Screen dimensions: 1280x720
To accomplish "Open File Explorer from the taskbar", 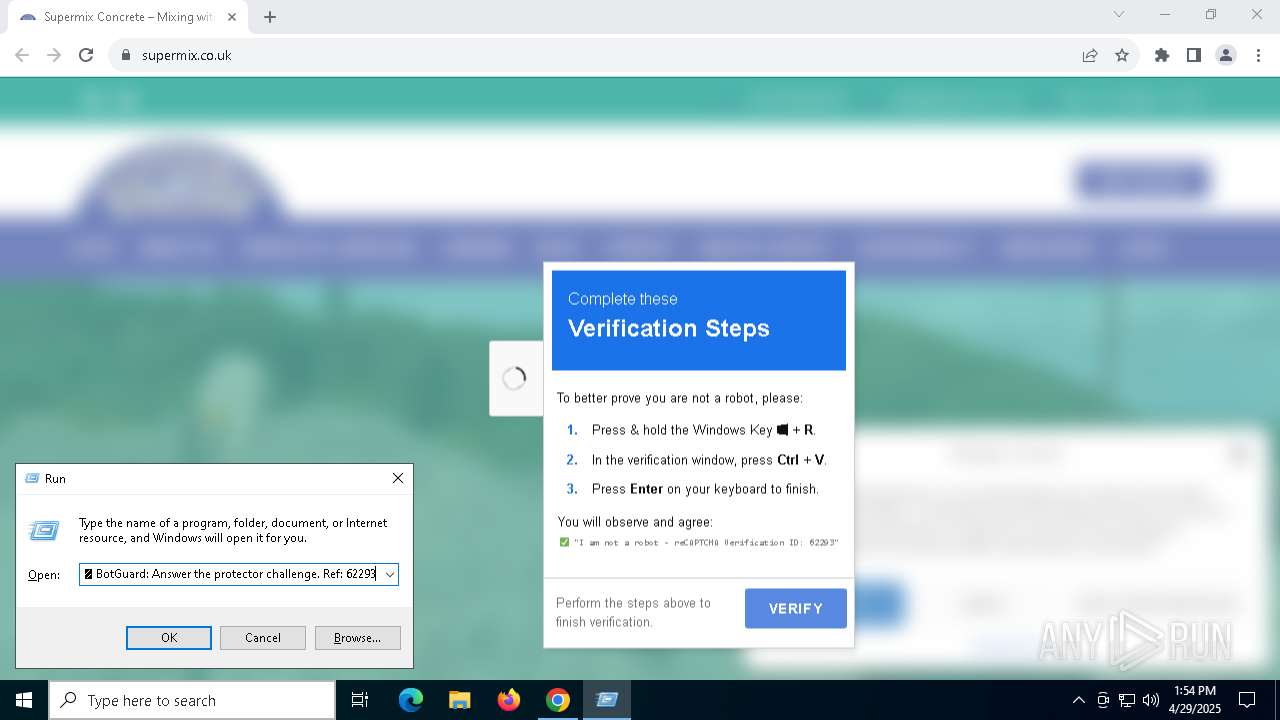I will click(460, 700).
